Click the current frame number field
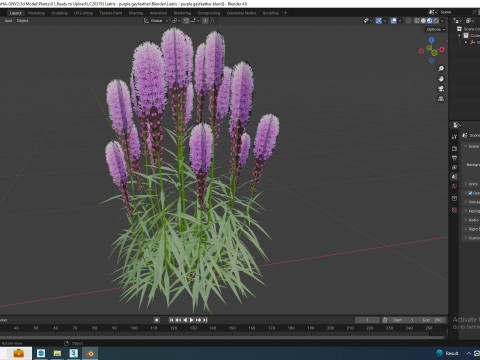 367,320
